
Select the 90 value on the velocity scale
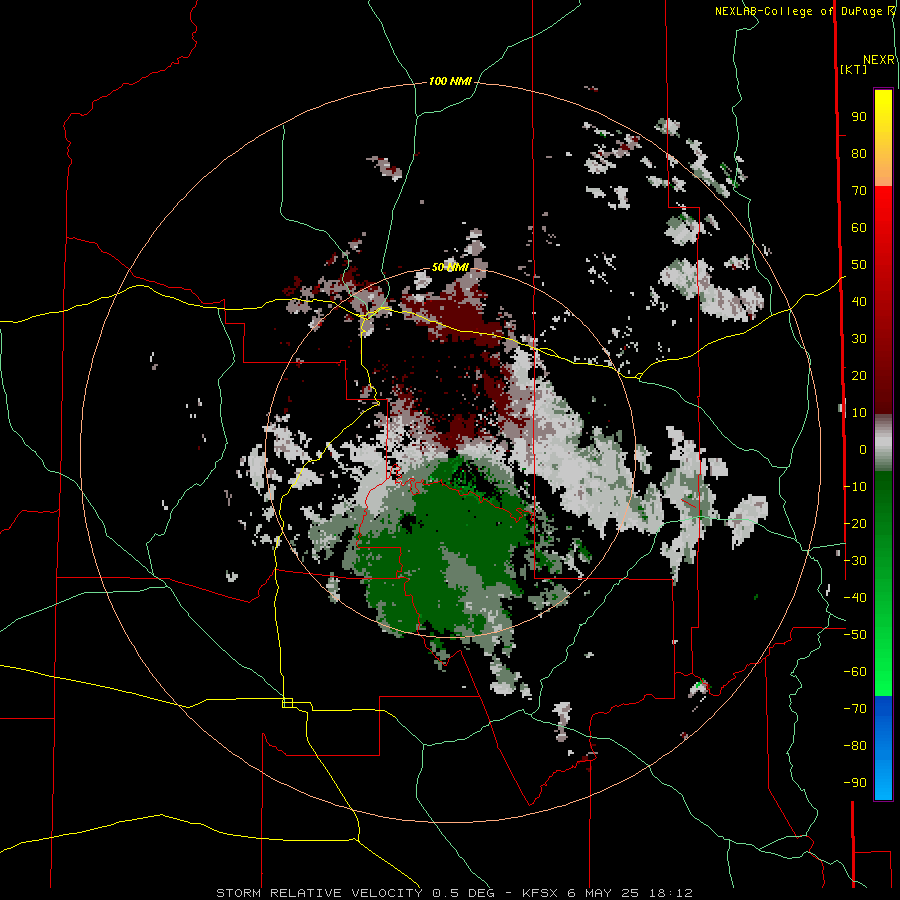(859, 117)
